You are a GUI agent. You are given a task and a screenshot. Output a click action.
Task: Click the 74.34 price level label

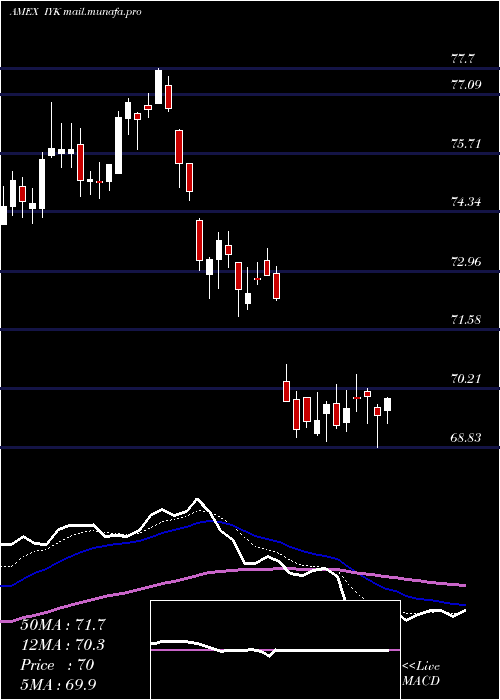(x=467, y=202)
